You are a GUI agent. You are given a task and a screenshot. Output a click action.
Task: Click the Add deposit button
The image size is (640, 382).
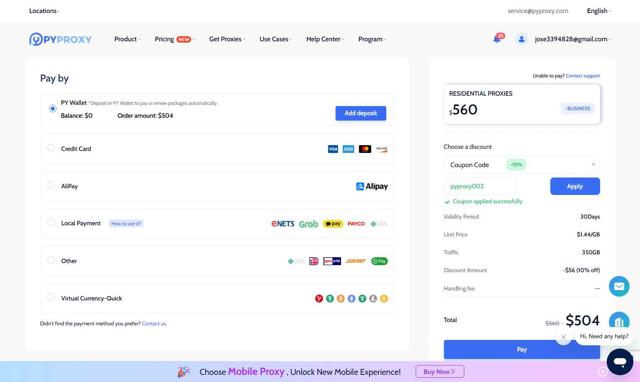click(361, 113)
